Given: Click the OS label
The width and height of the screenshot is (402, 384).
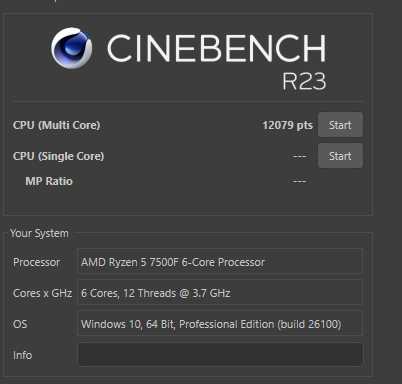Looking at the screenshot, I should point(20,324).
